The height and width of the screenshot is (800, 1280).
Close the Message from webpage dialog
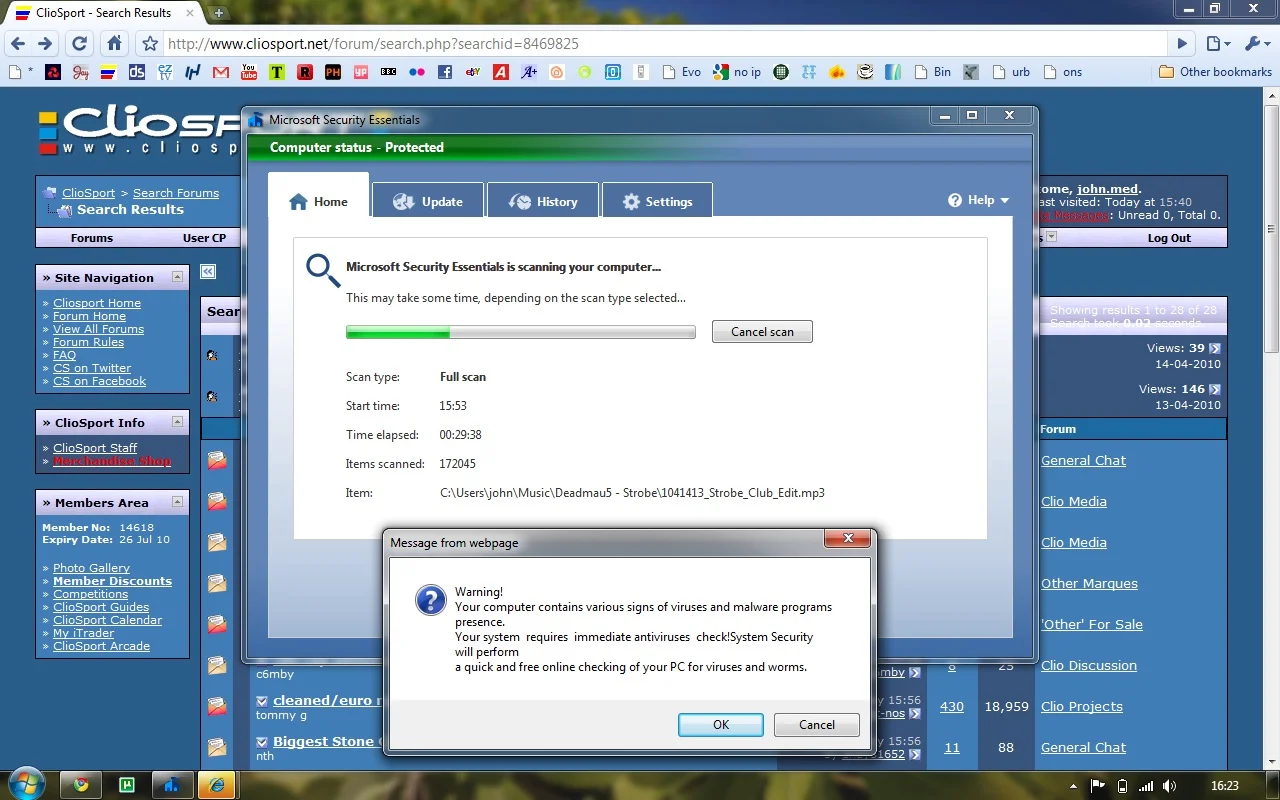point(848,539)
